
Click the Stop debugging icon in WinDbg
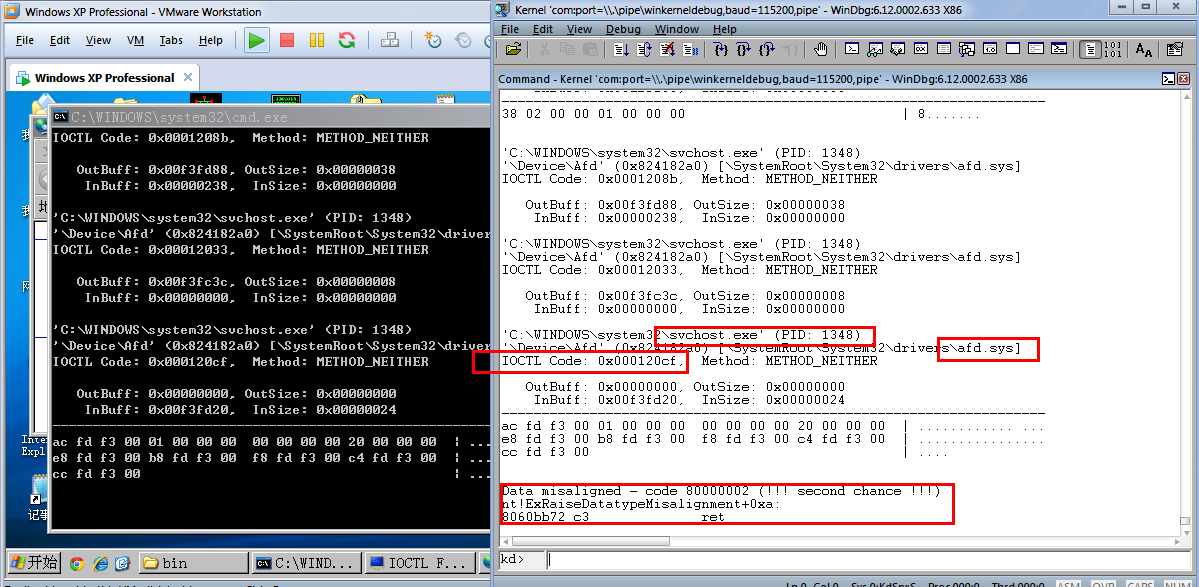[x=667, y=50]
